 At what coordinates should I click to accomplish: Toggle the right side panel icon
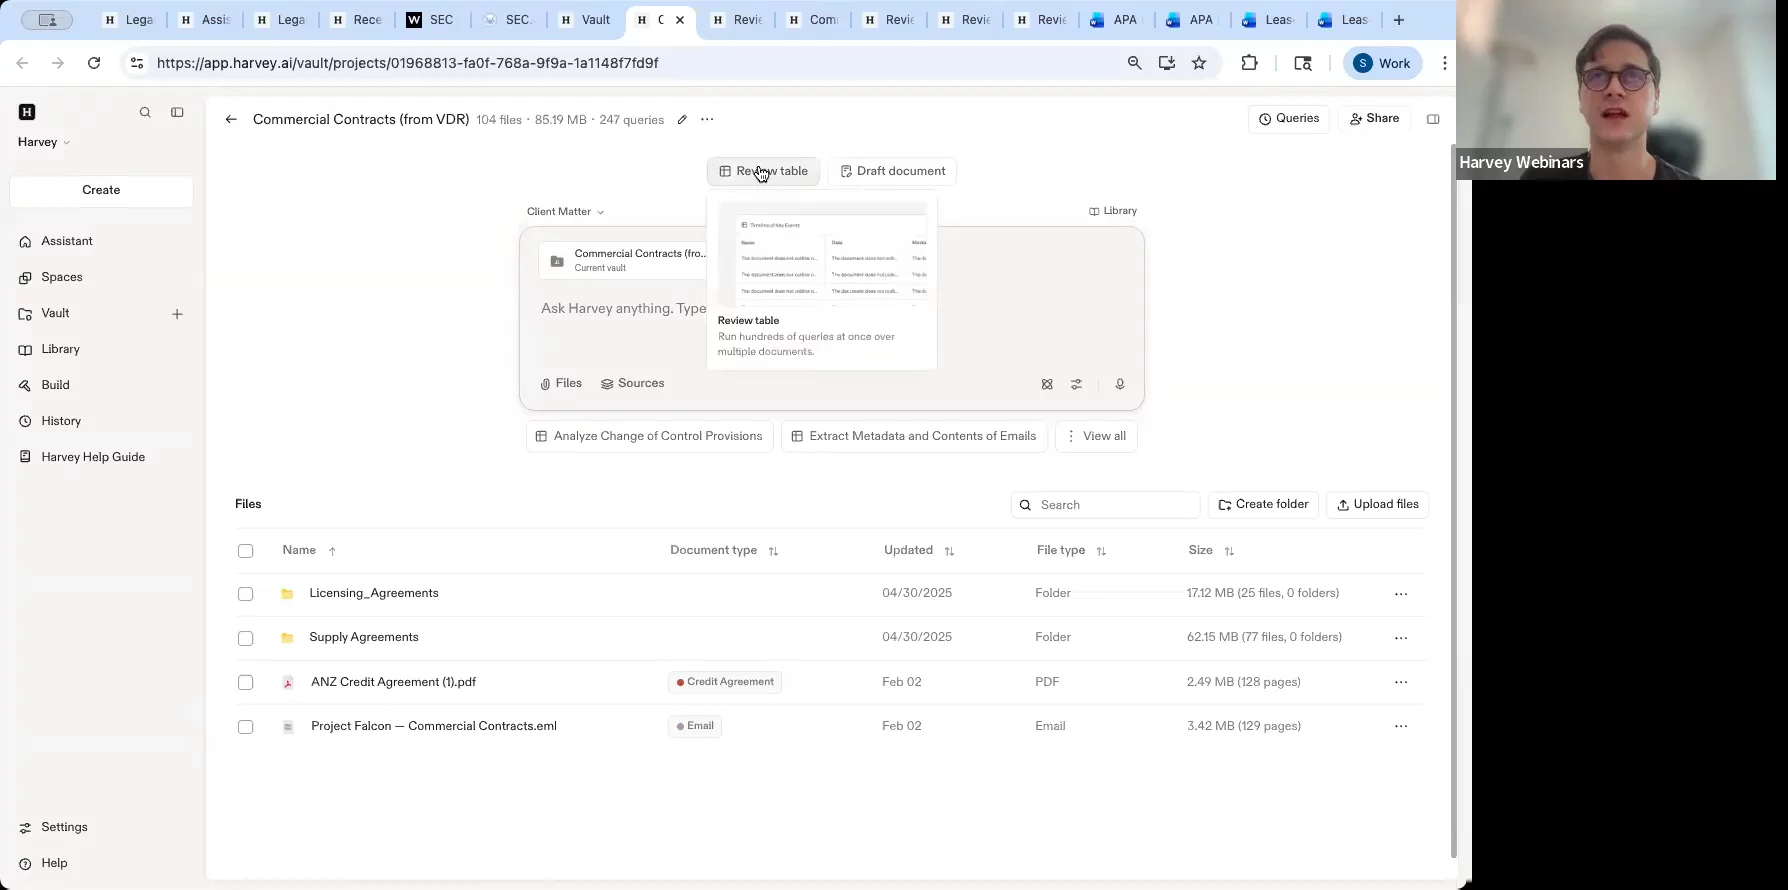(1432, 119)
